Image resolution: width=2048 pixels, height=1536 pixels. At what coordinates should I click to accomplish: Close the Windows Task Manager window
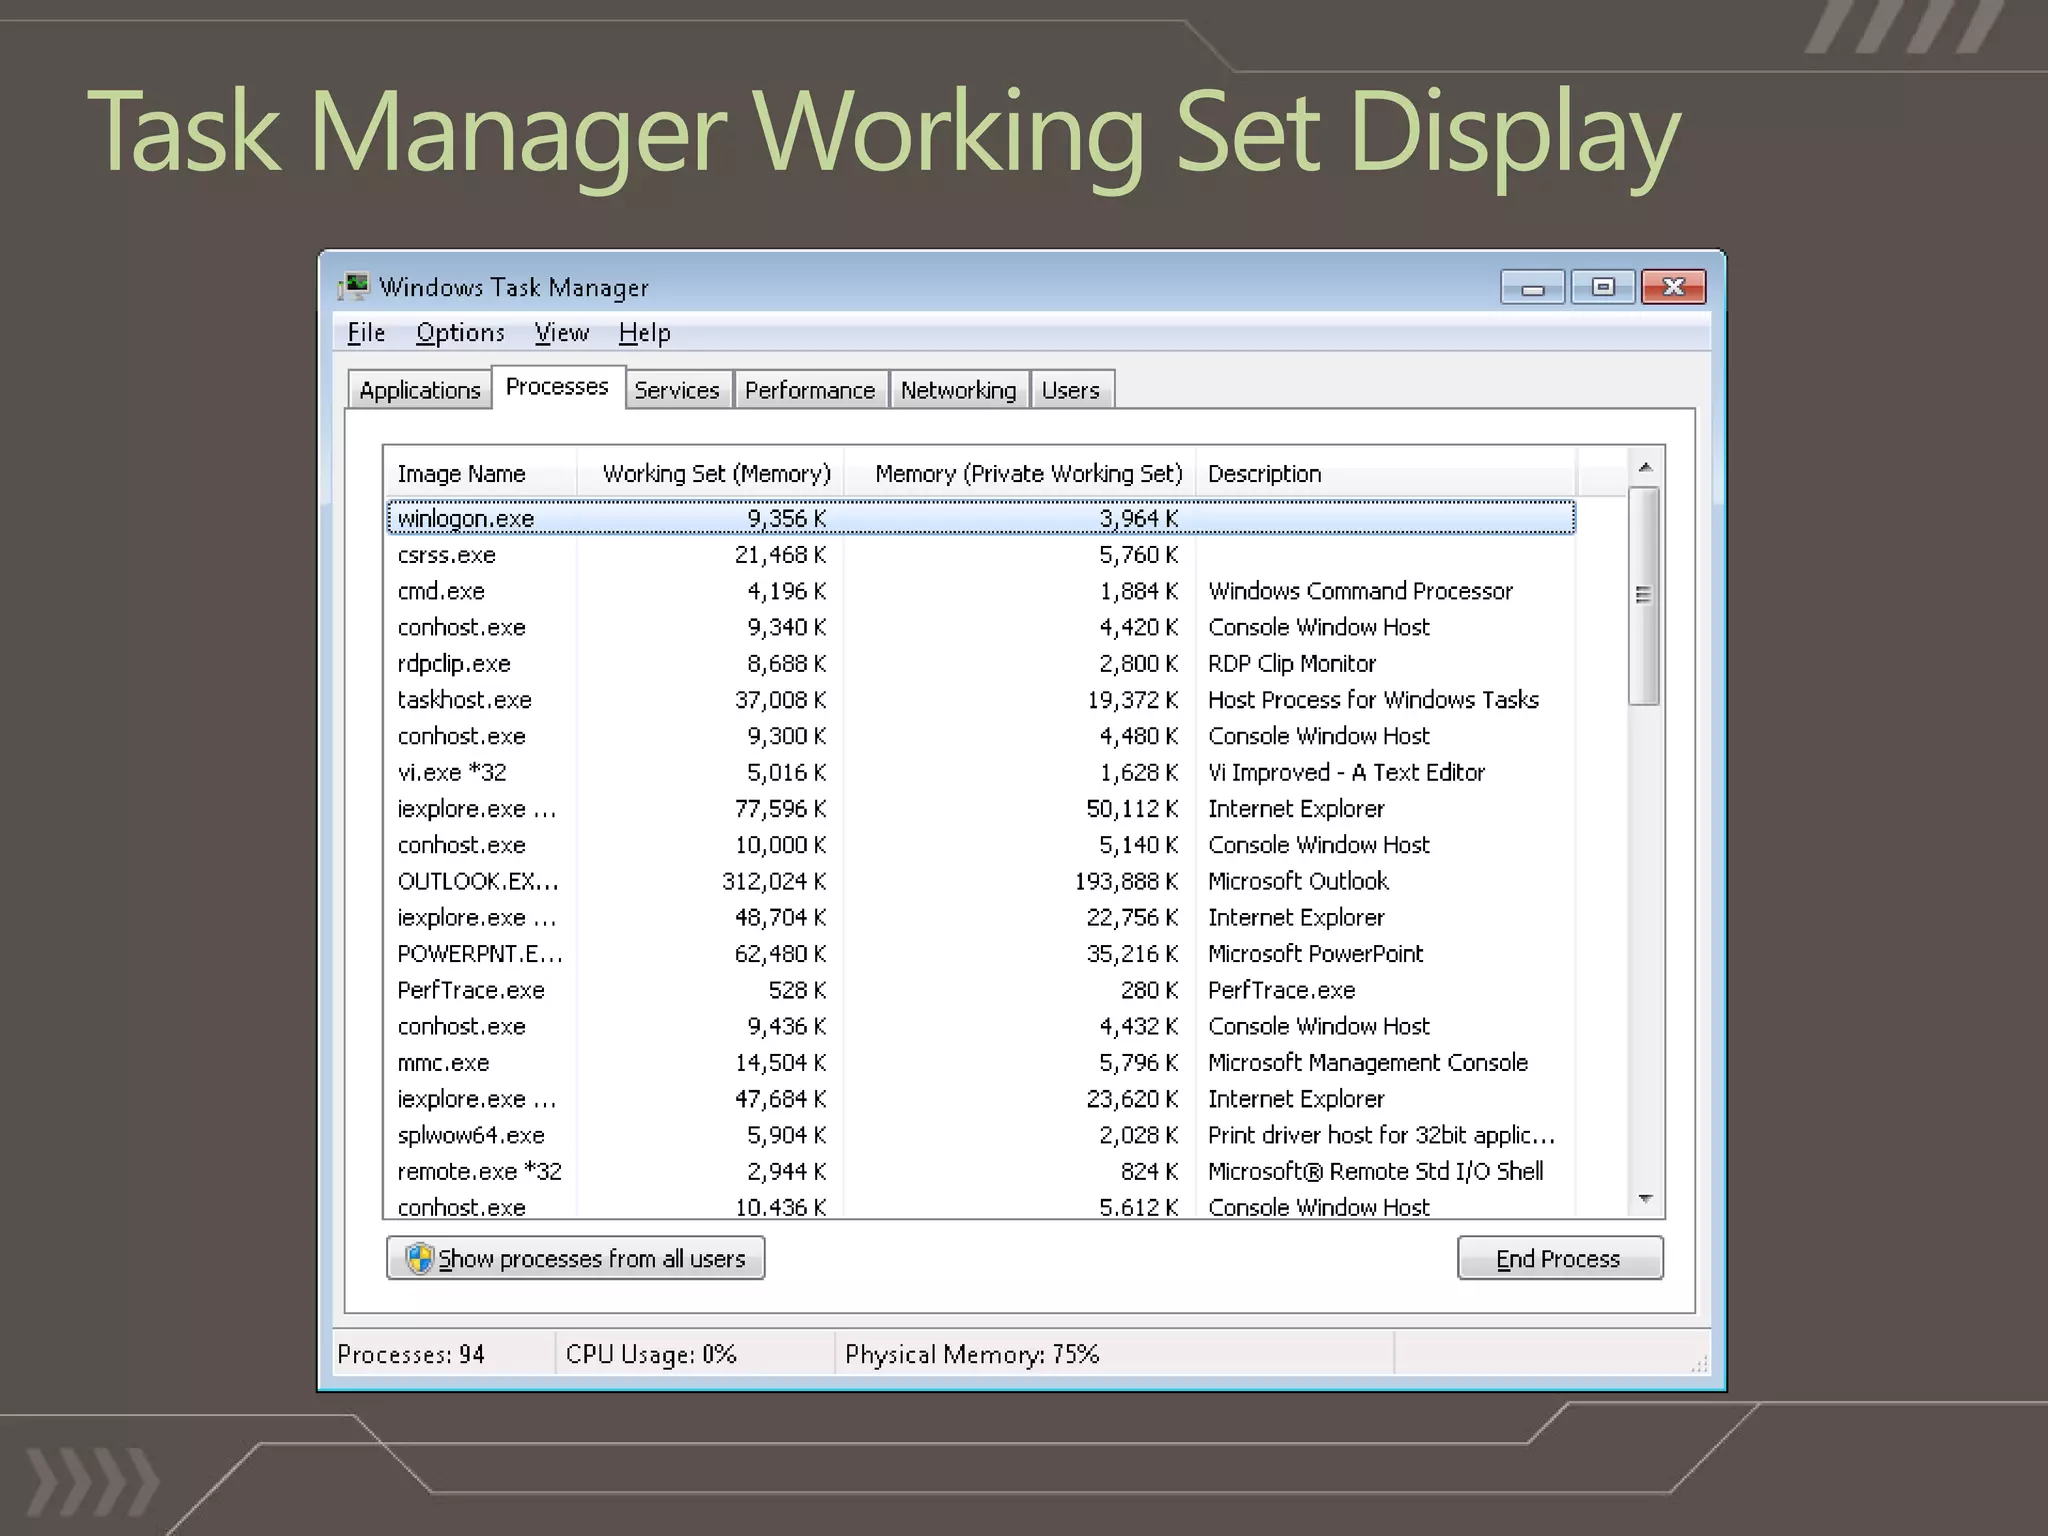[1673, 288]
